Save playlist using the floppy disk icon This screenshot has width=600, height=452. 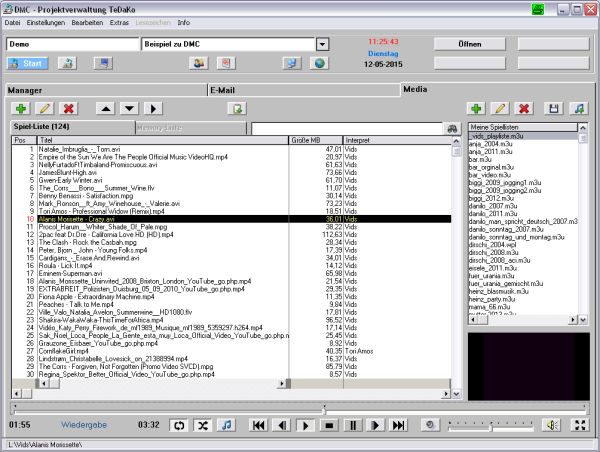point(555,108)
